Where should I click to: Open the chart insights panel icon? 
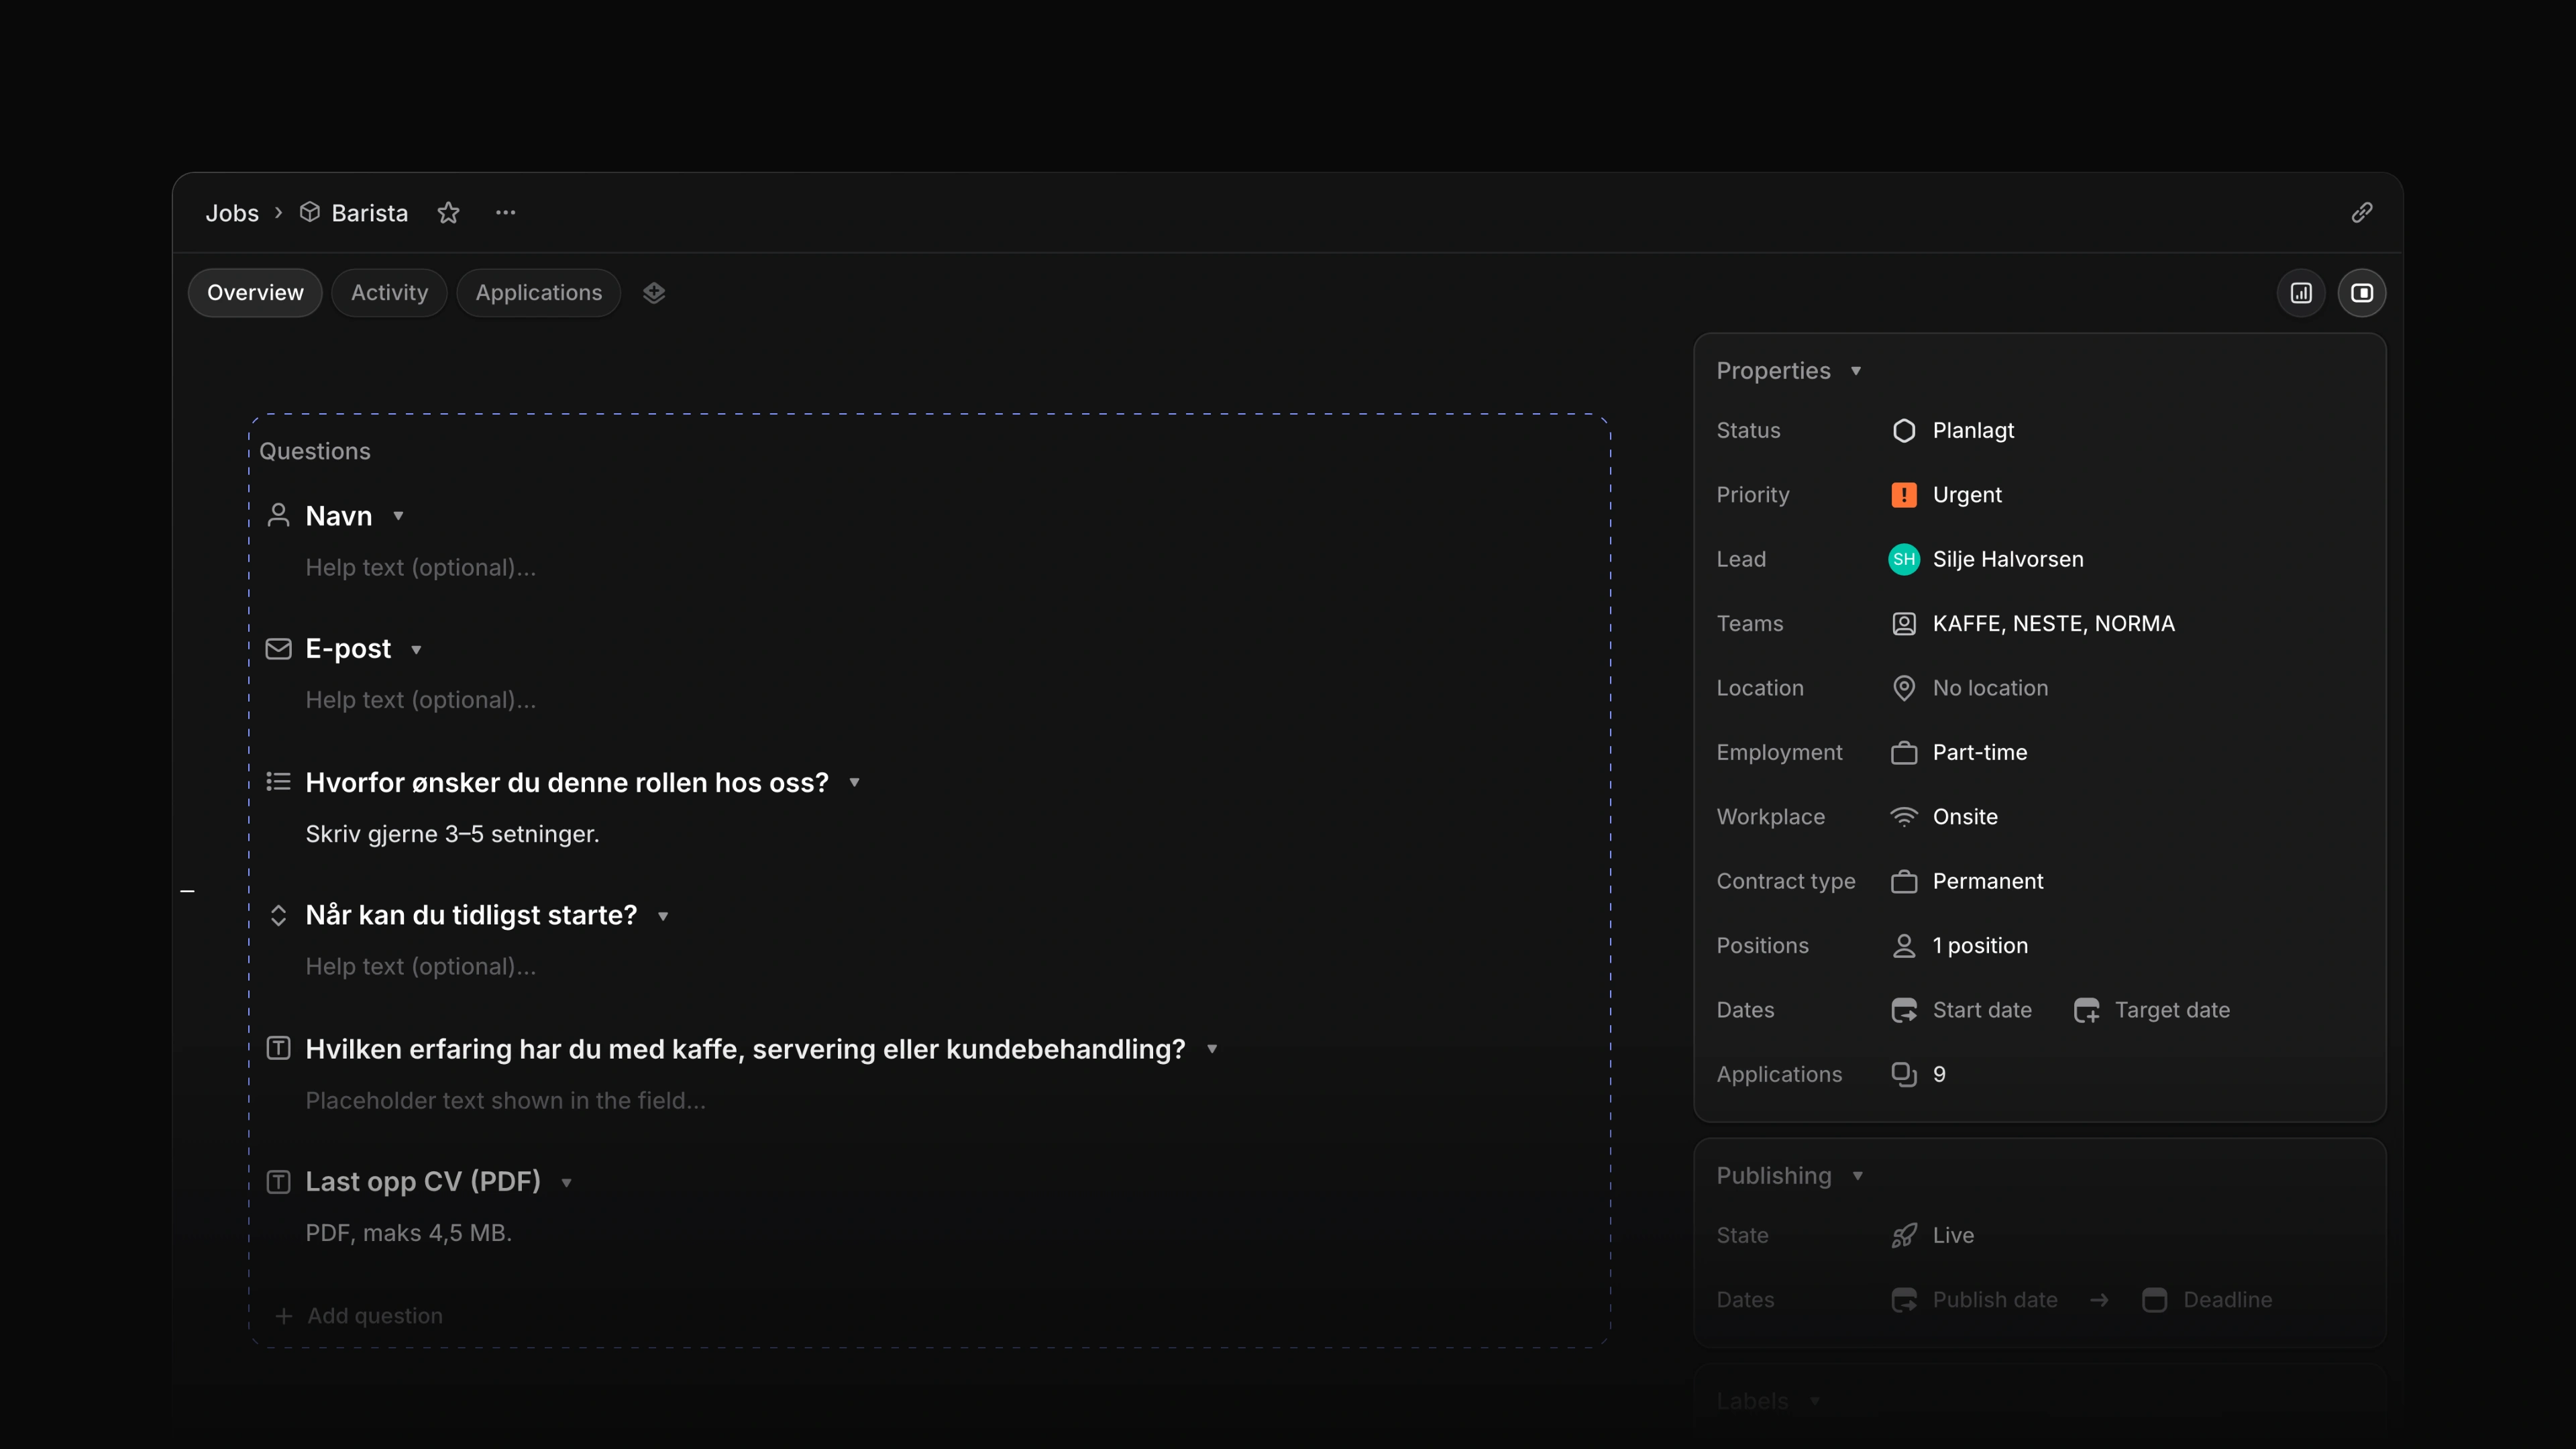click(2302, 293)
